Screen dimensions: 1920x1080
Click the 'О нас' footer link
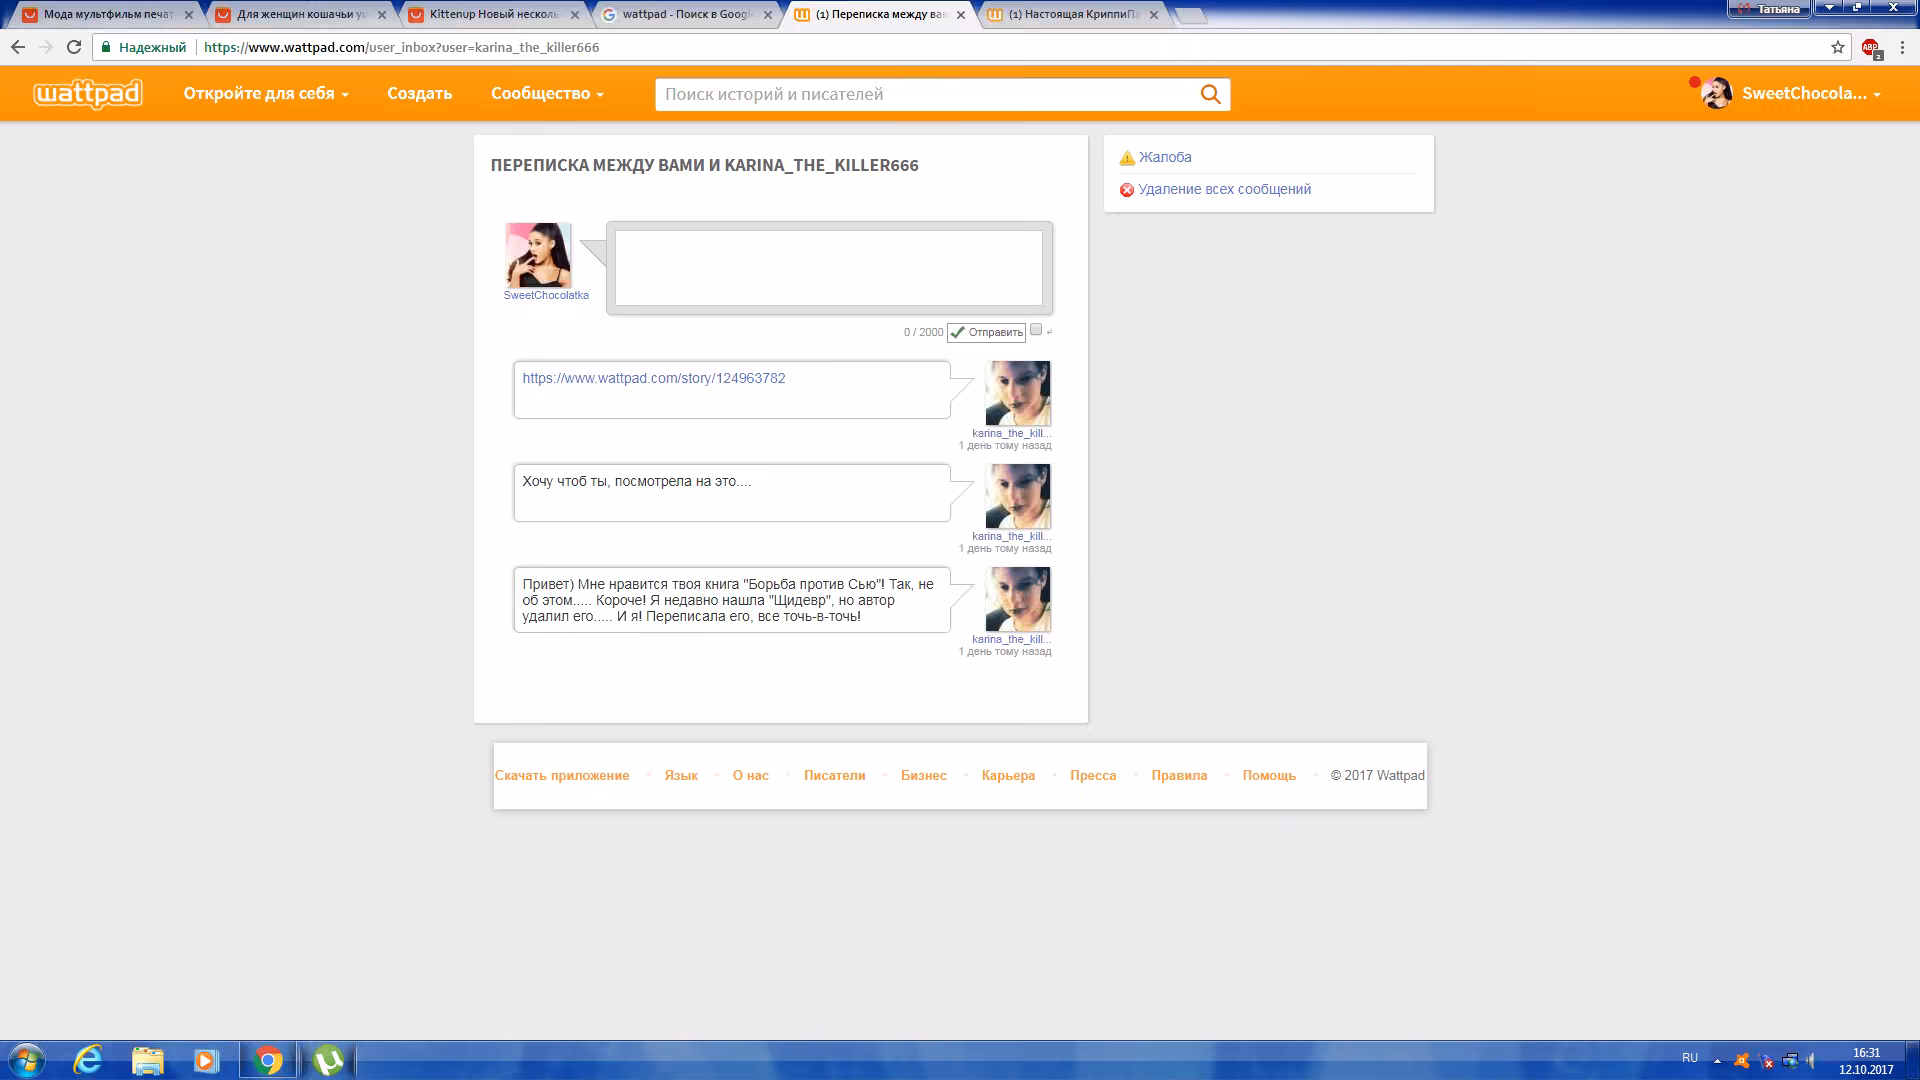(751, 776)
